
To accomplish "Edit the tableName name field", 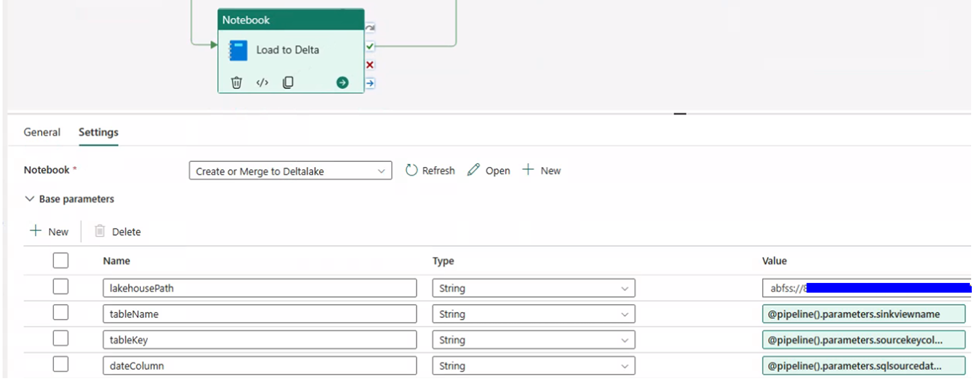I will (x=260, y=314).
